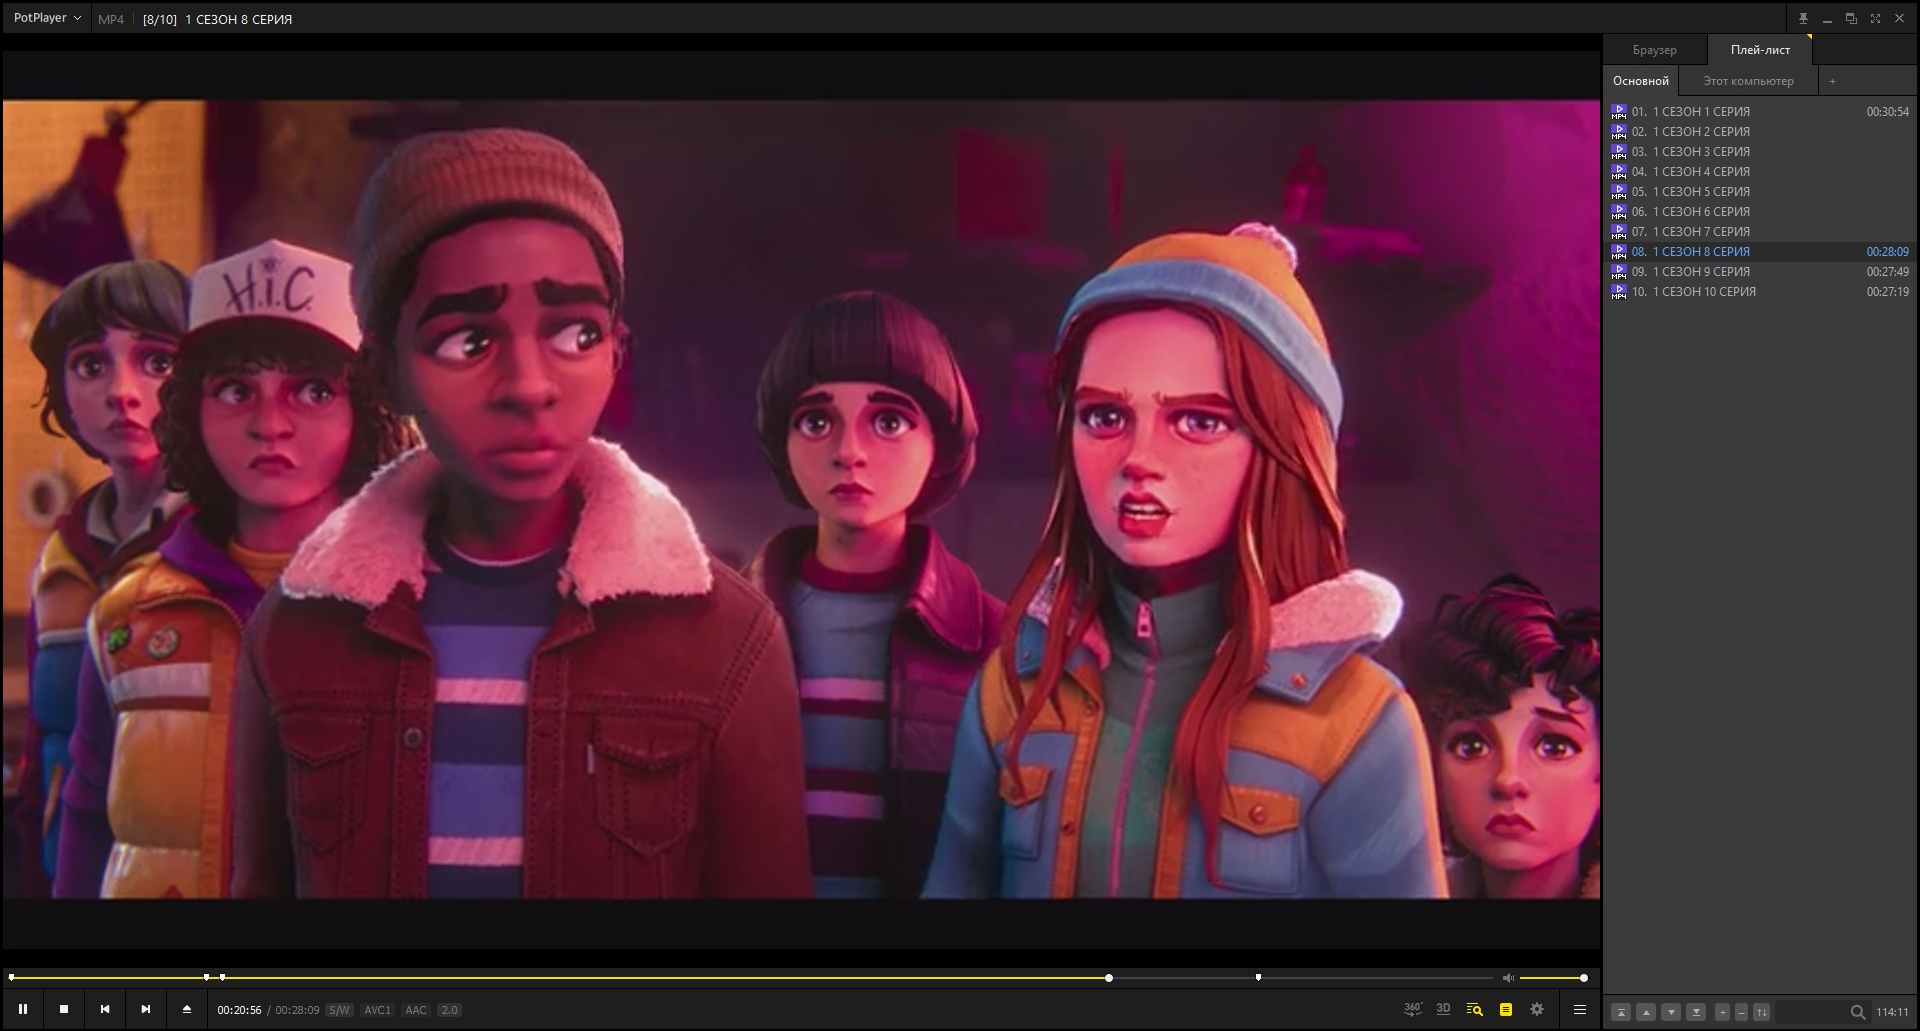
Task: Remove an item with the playlist minus button
Action: [1741, 1012]
